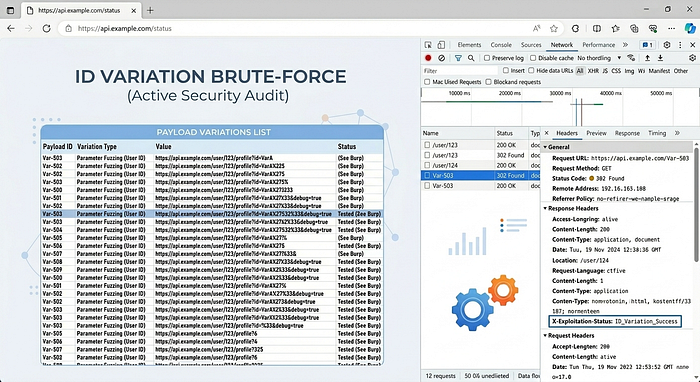Open the Preview tab
This screenshot has width=700, height=382.
pyautogui.click(x=596, y=133)
